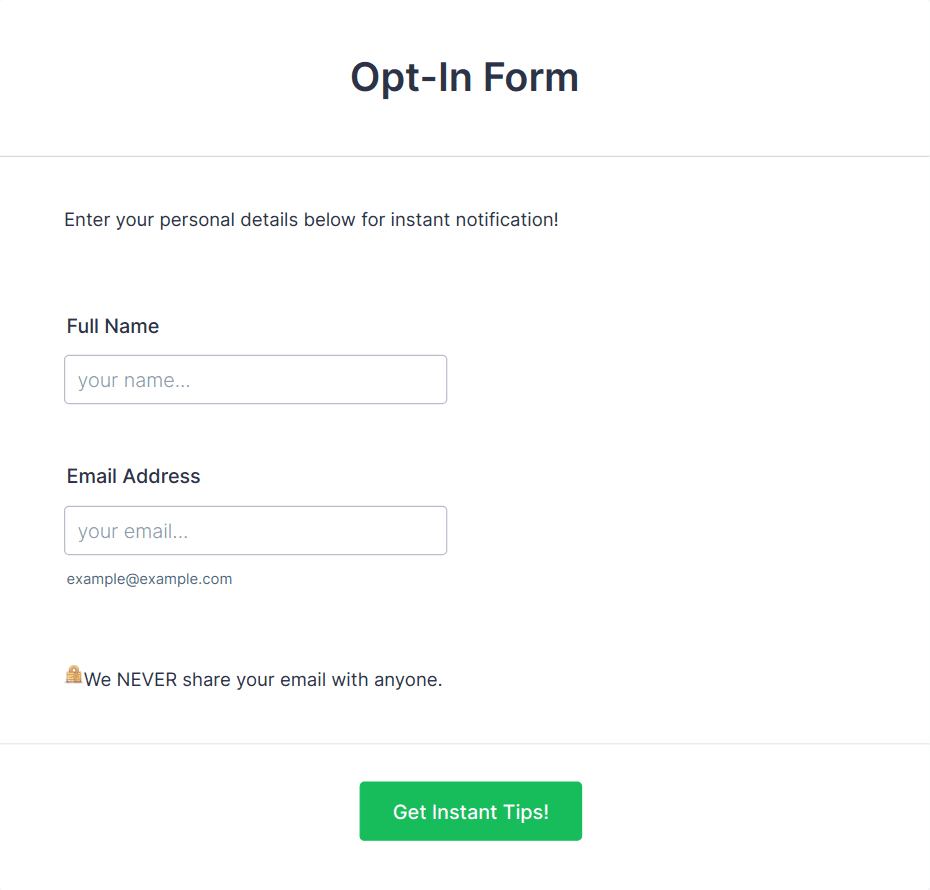This screenshot has width=930, height=890.
Task: Click the example@example.com hint text
Action: pyautogui.click(x=149, y=579)
